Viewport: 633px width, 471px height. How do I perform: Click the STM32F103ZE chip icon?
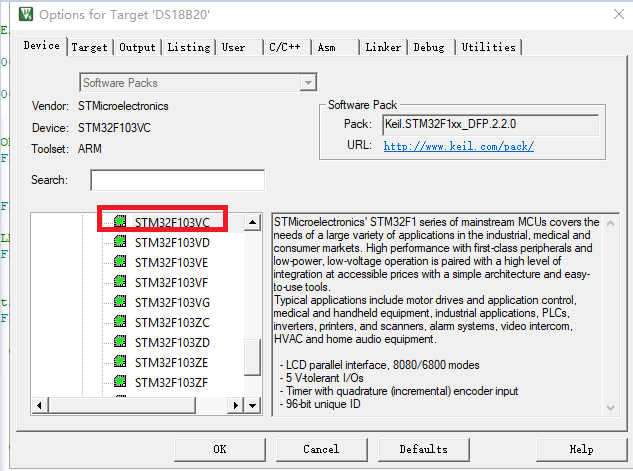pos(120,362)
